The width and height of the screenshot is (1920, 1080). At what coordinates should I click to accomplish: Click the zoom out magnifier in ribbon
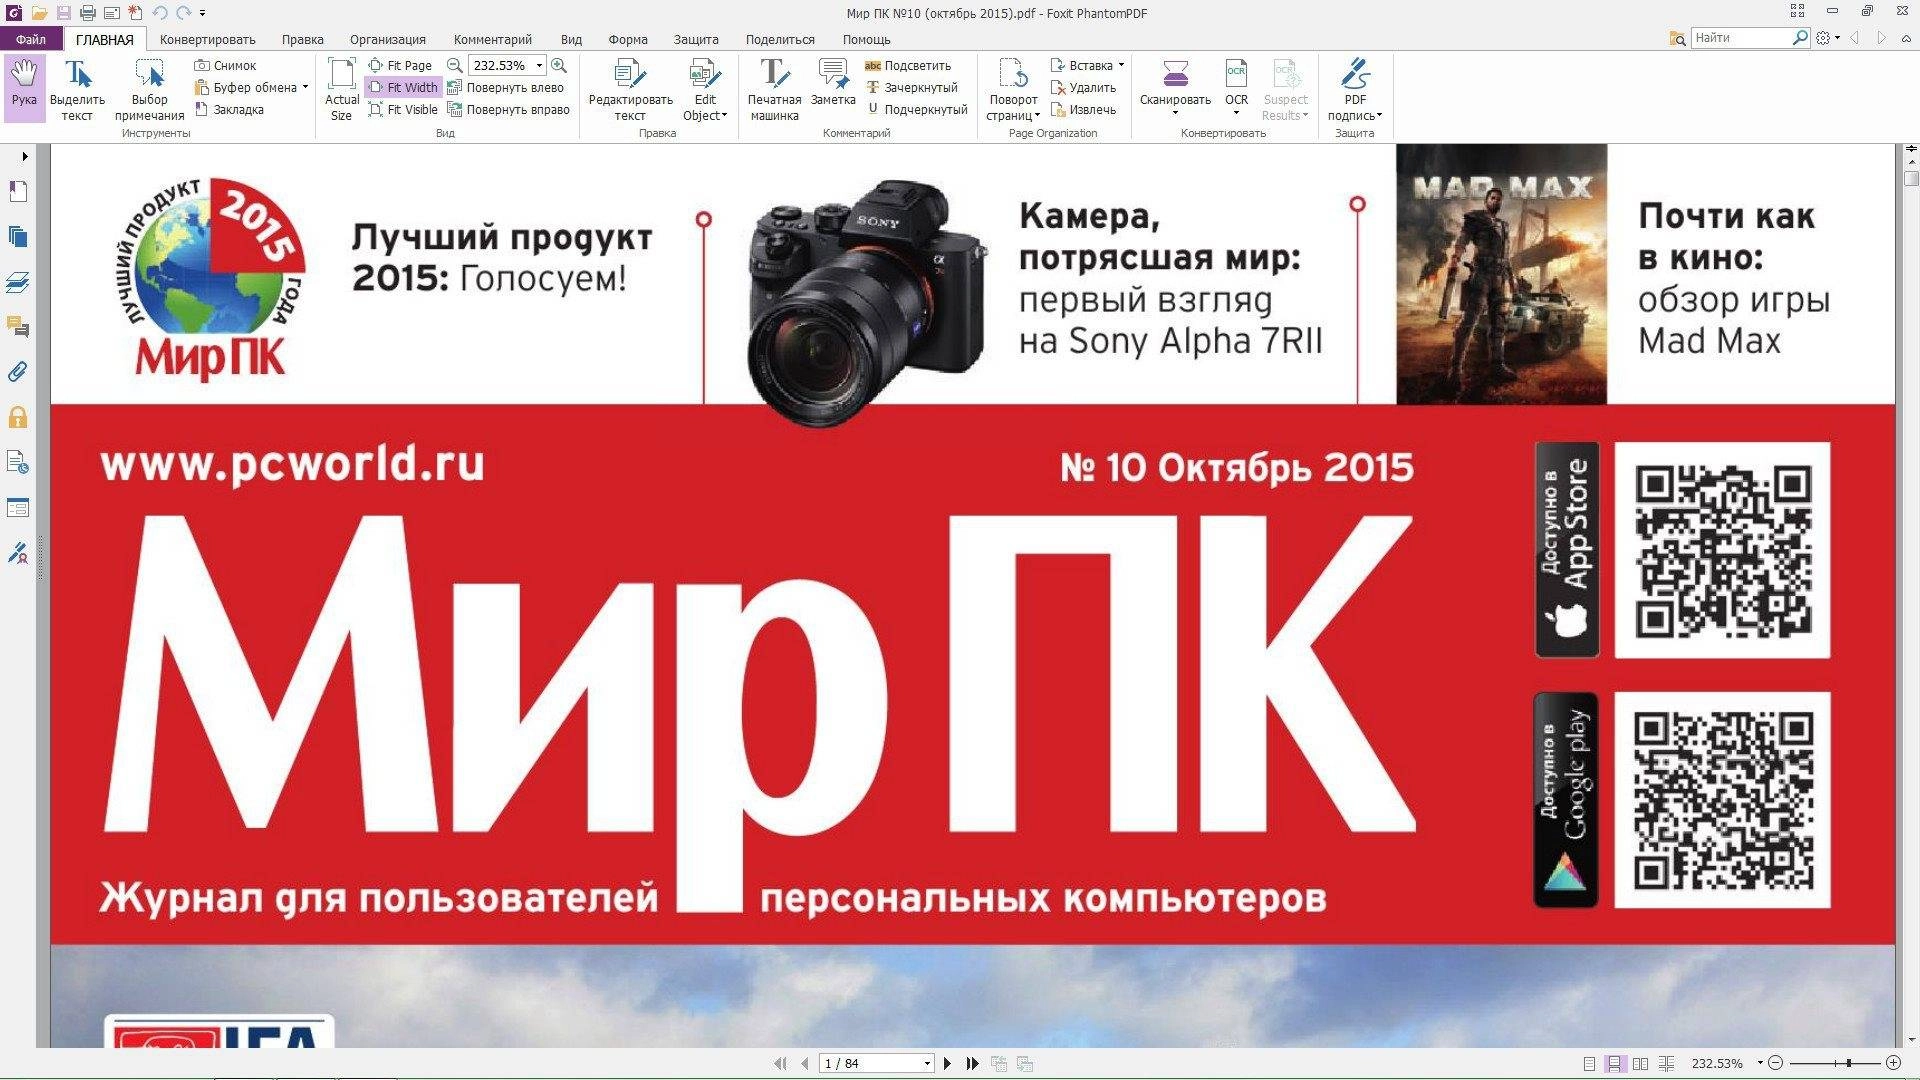pyautogui.click(x=455, y=65)
